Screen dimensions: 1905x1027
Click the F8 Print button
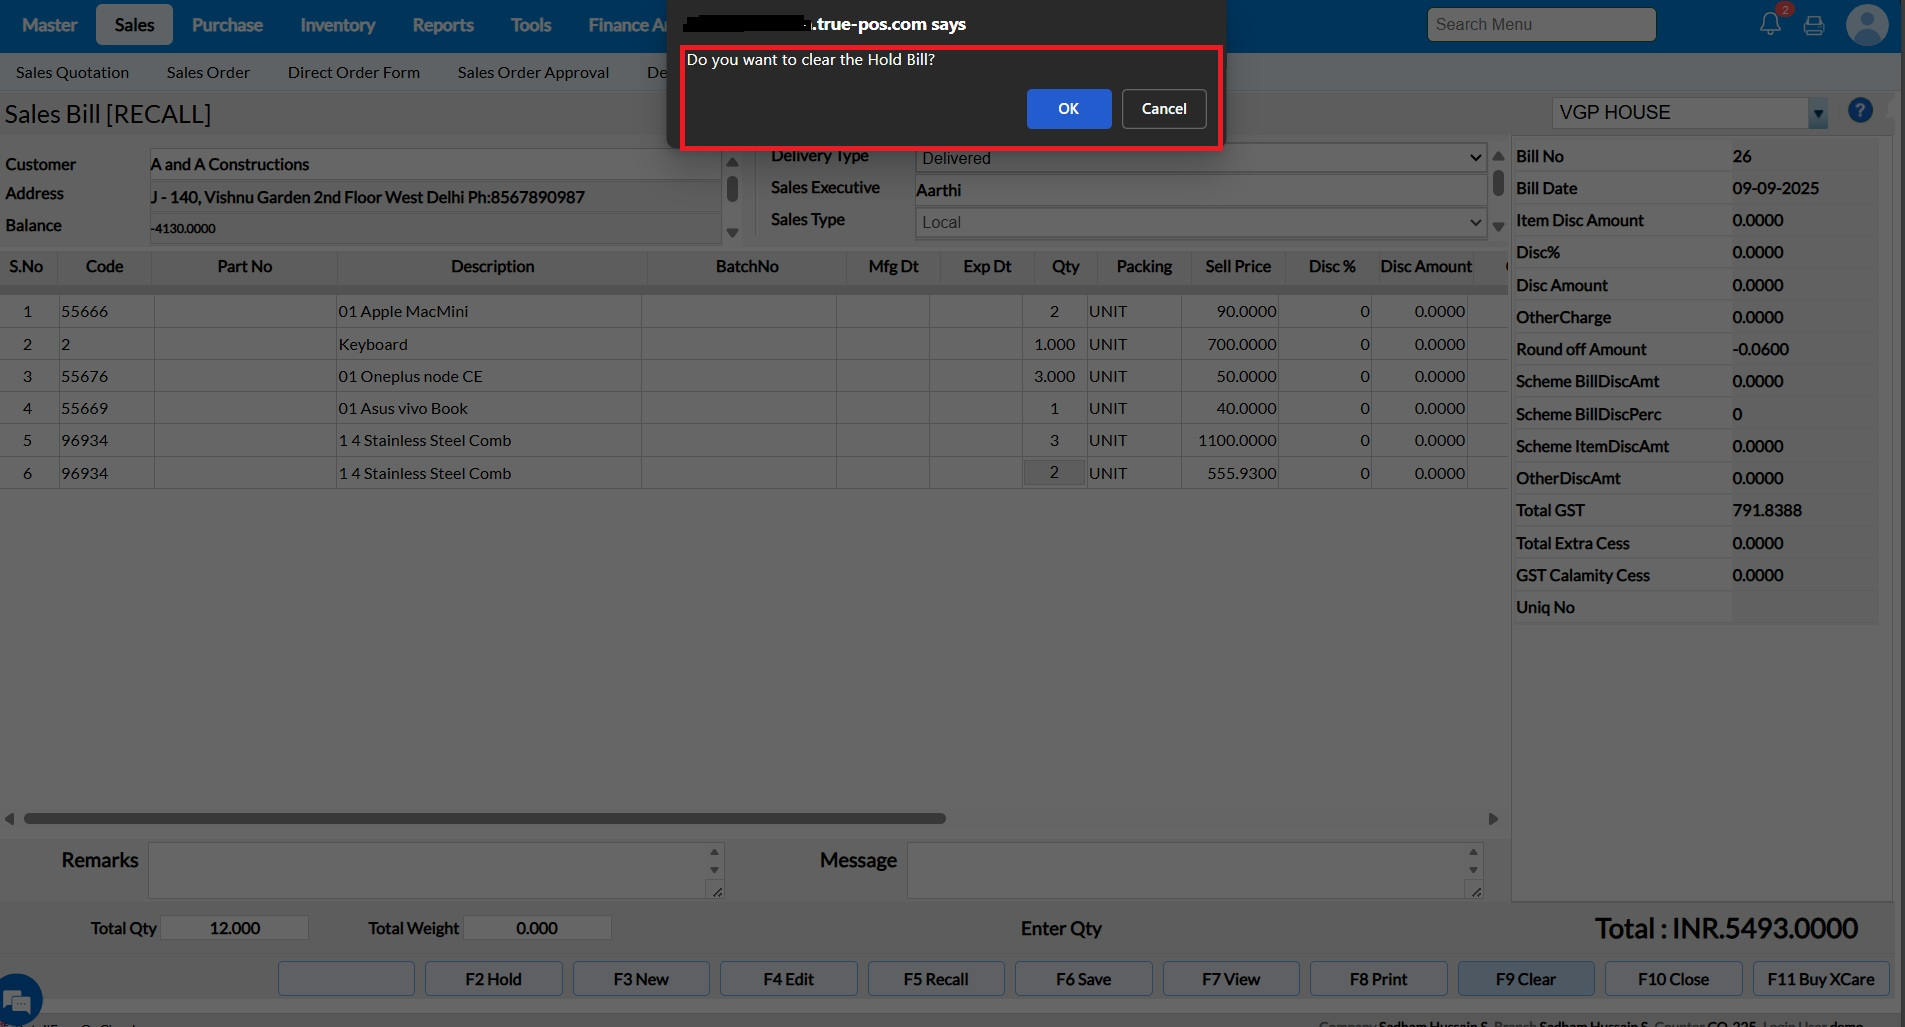(x=1378, y=979)
